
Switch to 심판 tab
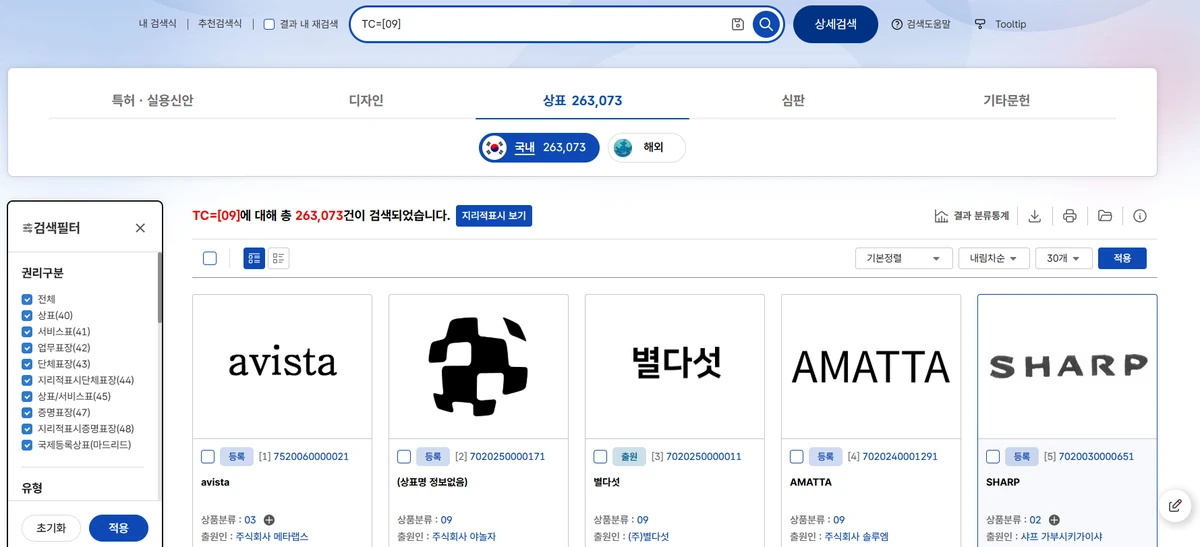[793, 100]
